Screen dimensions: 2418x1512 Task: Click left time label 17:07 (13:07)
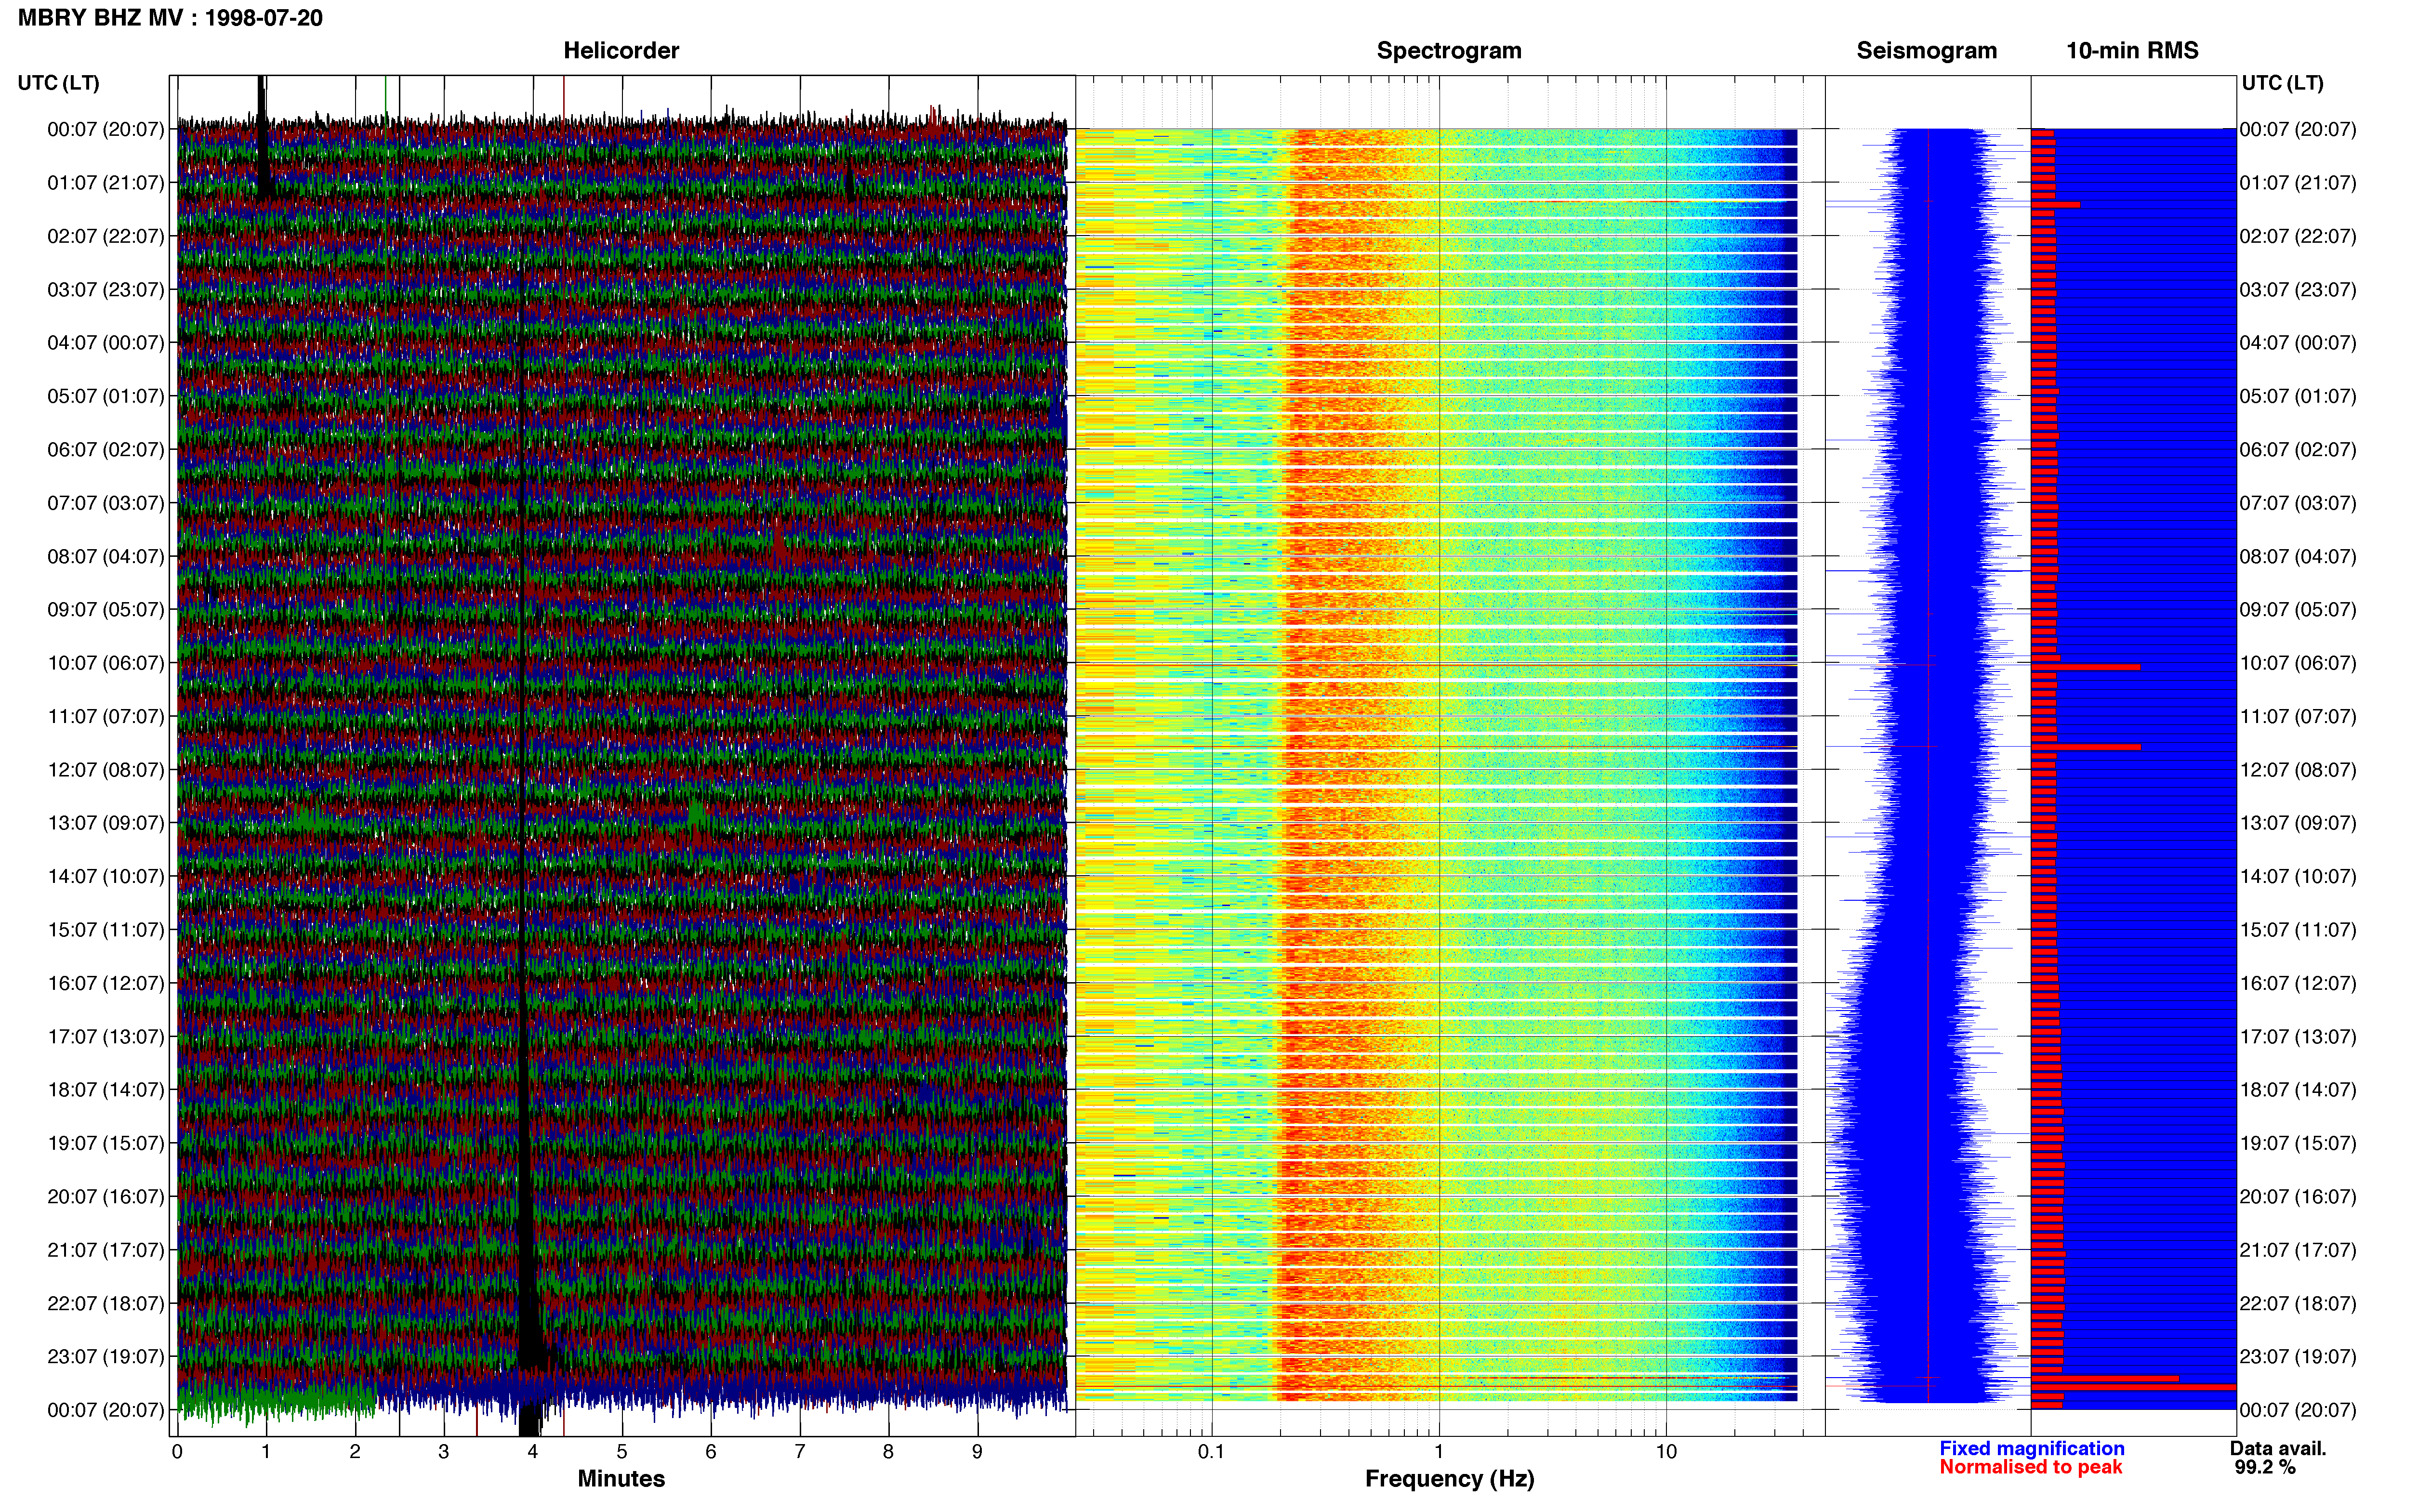point(105,1037)
